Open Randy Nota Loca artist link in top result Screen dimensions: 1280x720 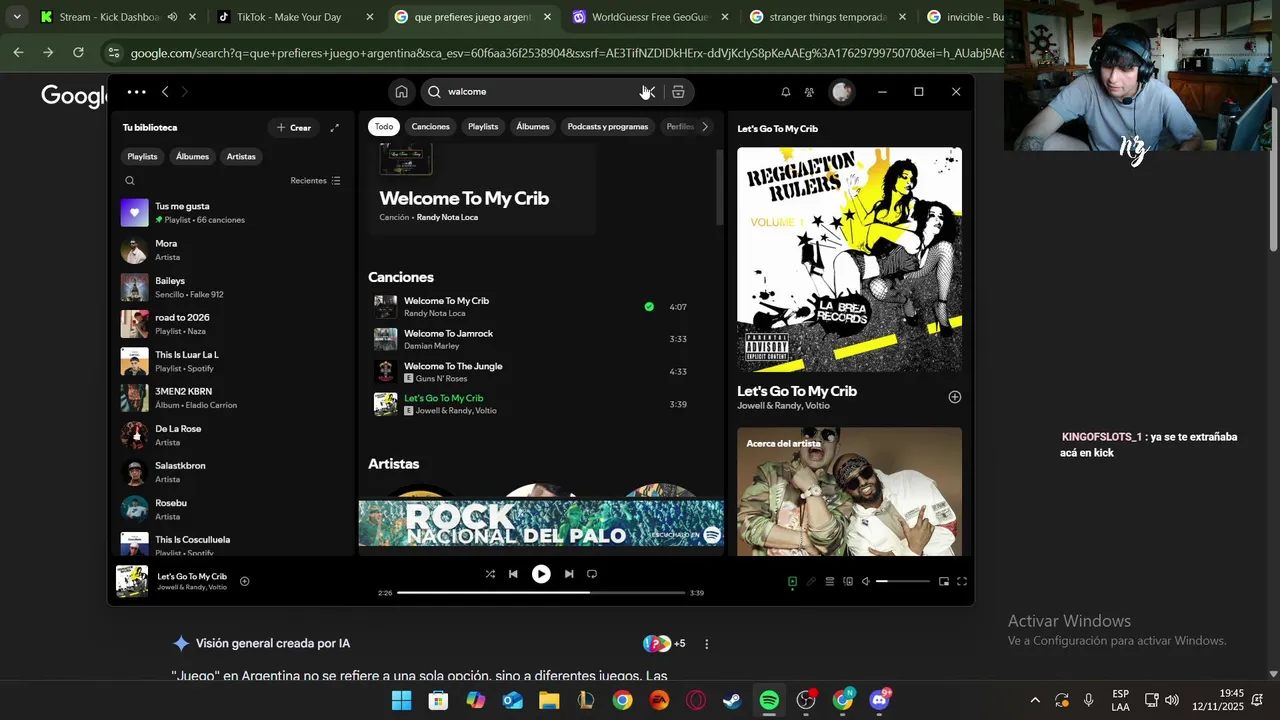click(447, 217)
